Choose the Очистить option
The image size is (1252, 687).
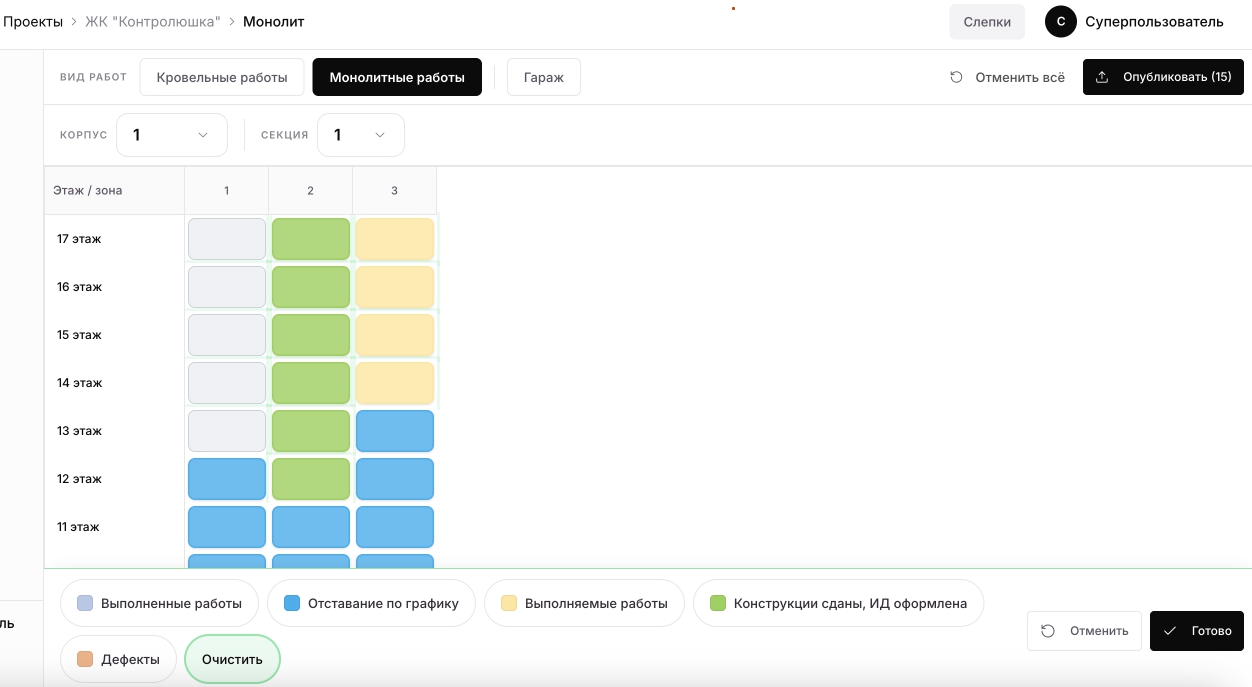232,659
